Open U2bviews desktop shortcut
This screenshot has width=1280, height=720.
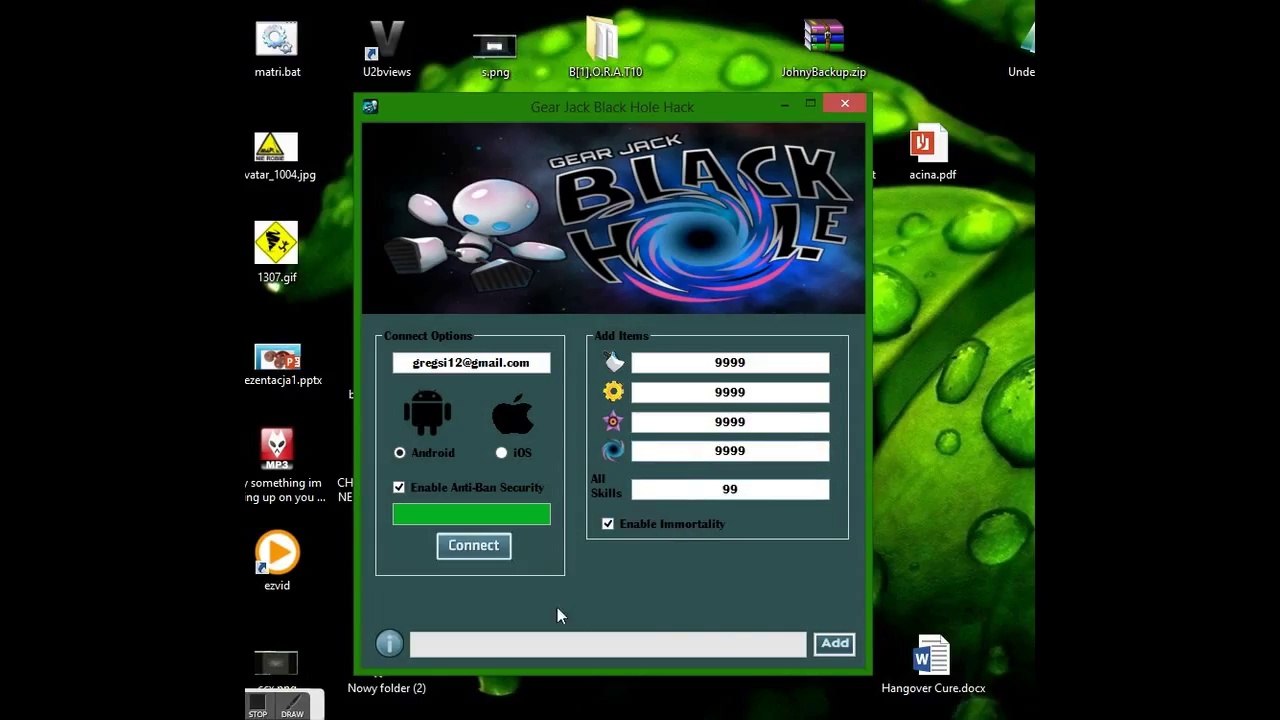coord(386,50)
